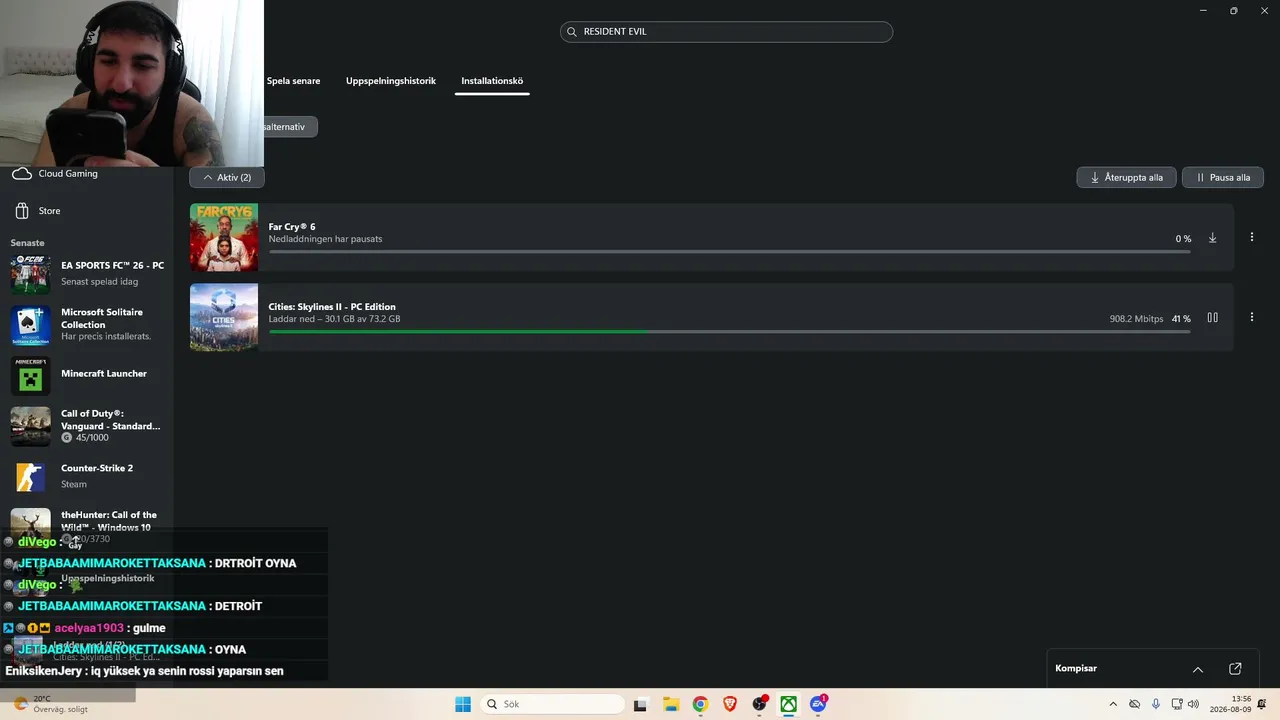Click the Cities: Skylines II progress bar
This screenshot has height=720, width=1280.
point(729,332)
